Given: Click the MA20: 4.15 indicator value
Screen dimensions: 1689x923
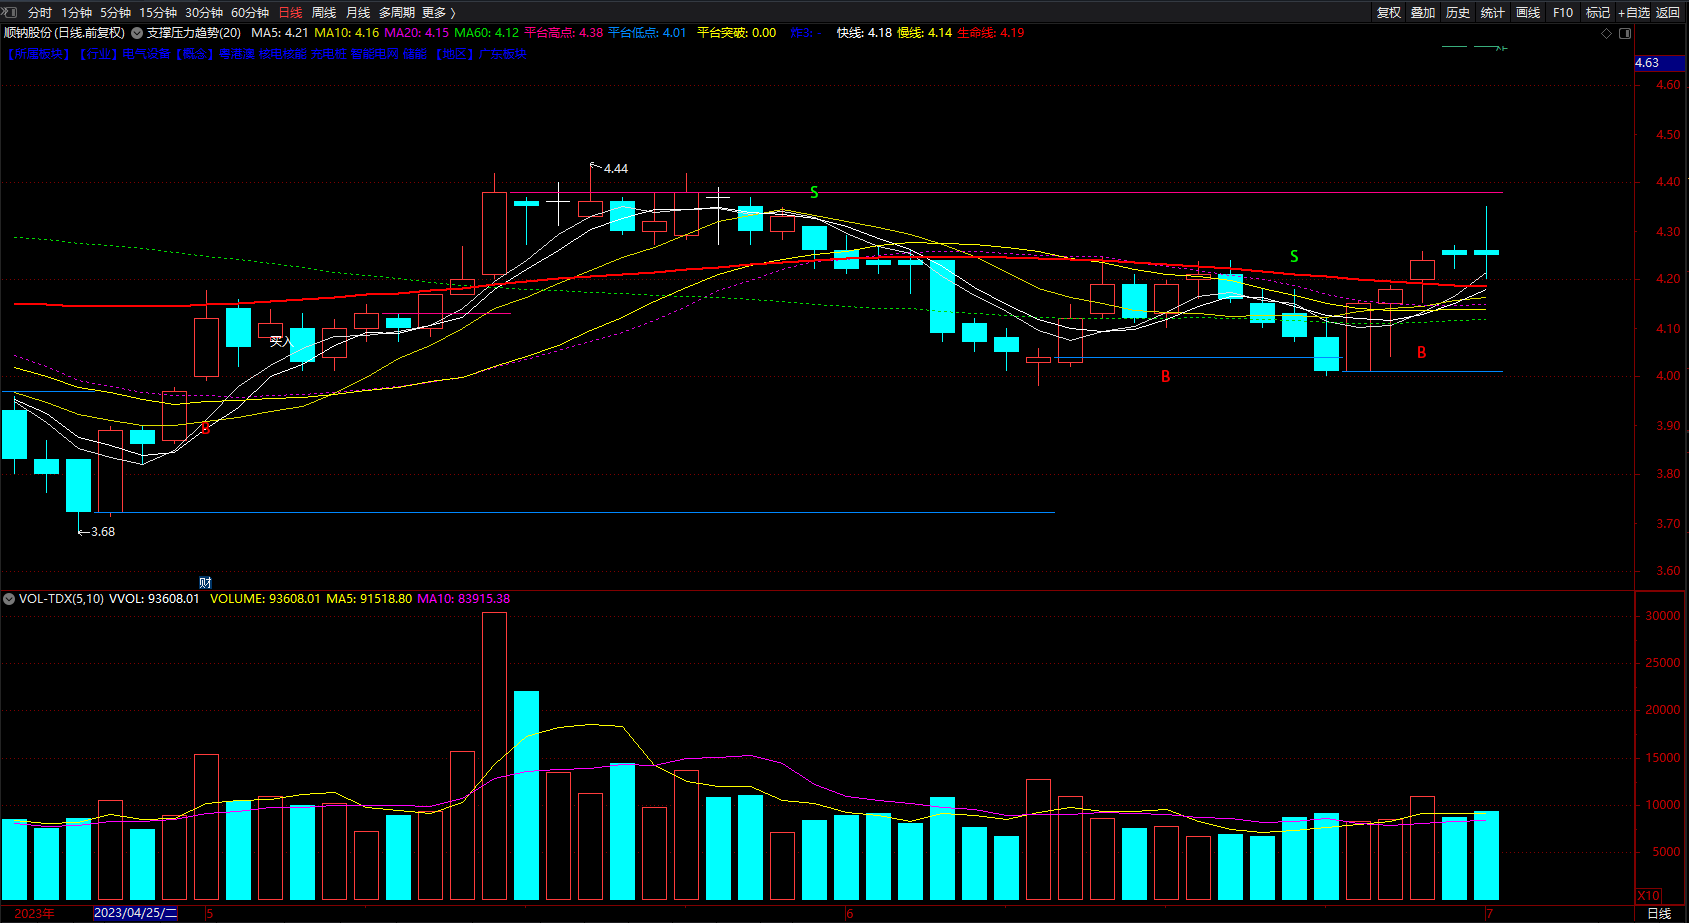Looking at the screenshot, I should pos(417,33).
